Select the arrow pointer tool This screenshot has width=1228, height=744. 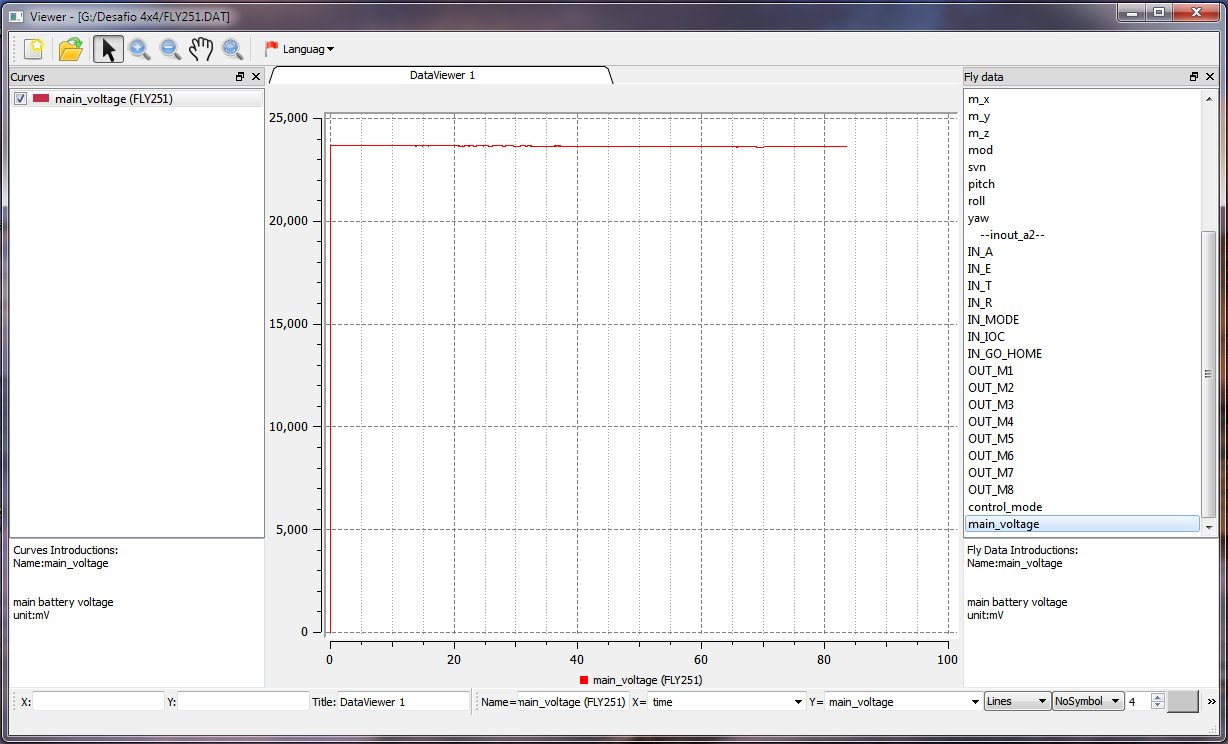[108, 49]
